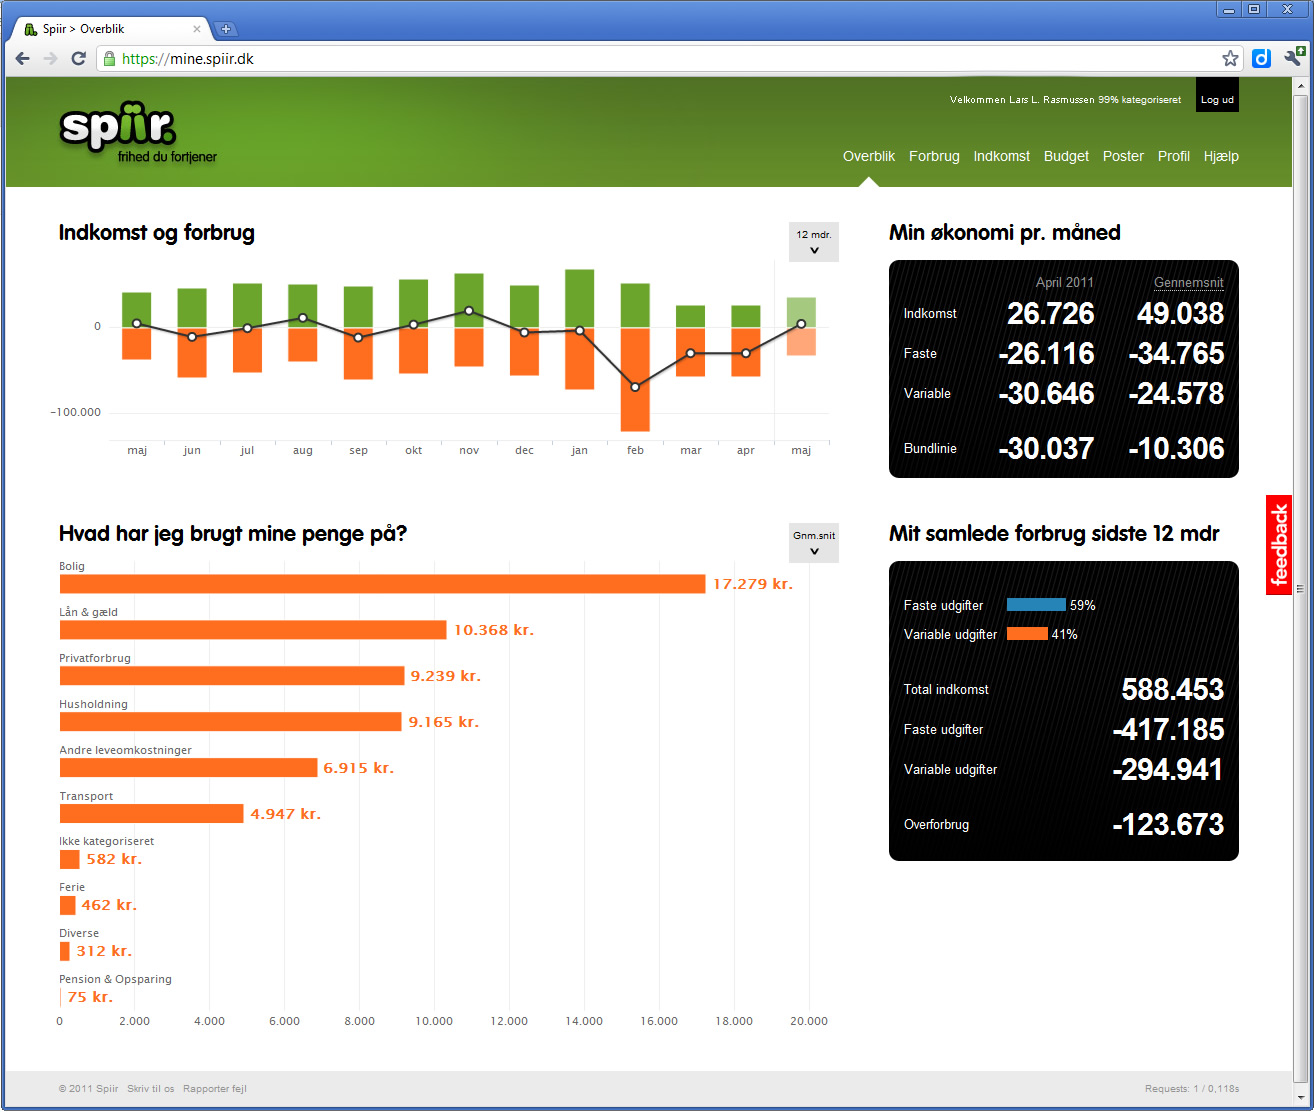Switch to the Budget page
This screenshot has height=1112, width=1314.
[1066, 156]
